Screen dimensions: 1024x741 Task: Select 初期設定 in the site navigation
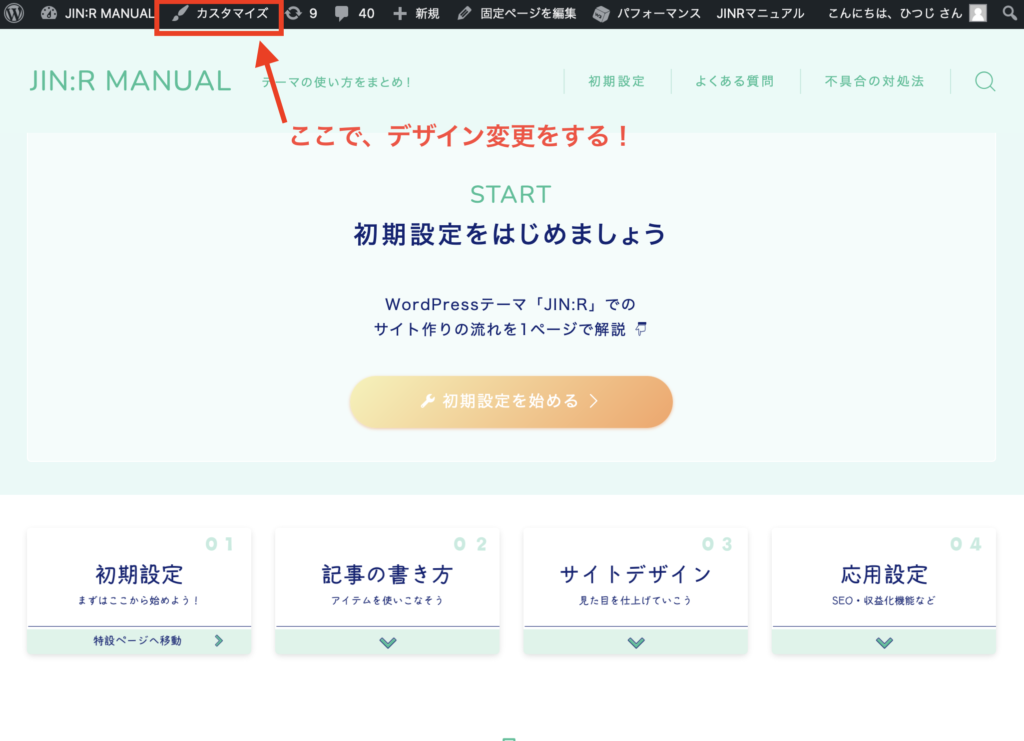point(616,82)
